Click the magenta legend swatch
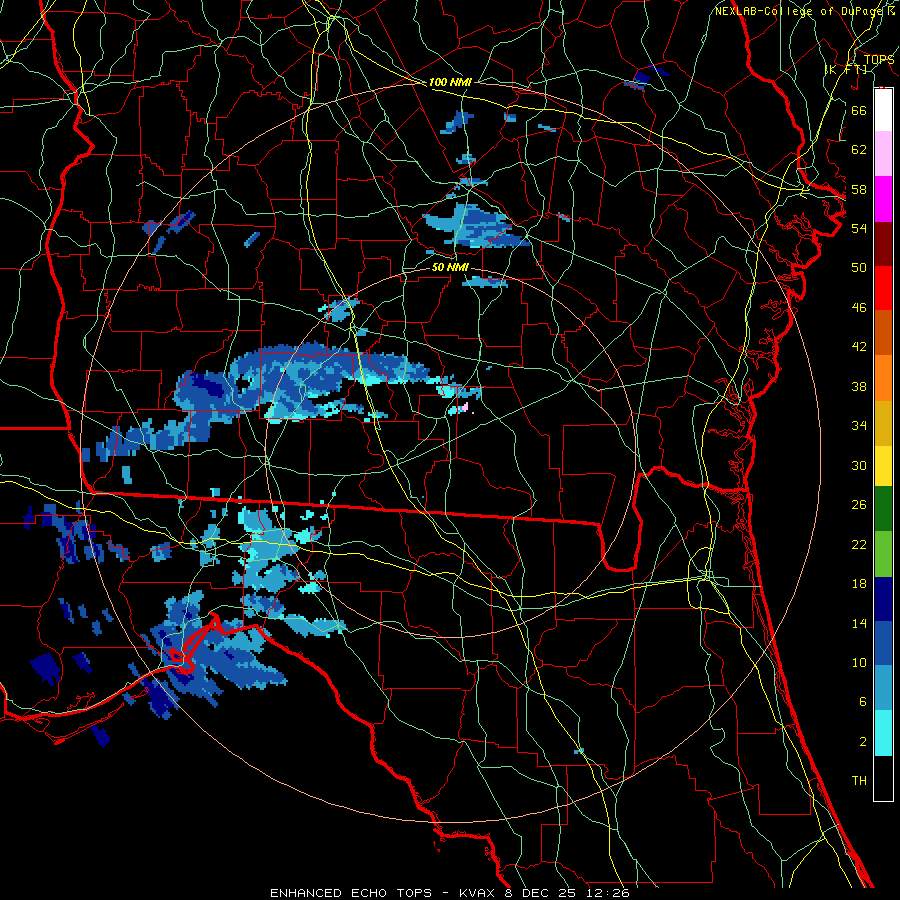The height and width of the screenshot is (900, 900). point(883,199)
